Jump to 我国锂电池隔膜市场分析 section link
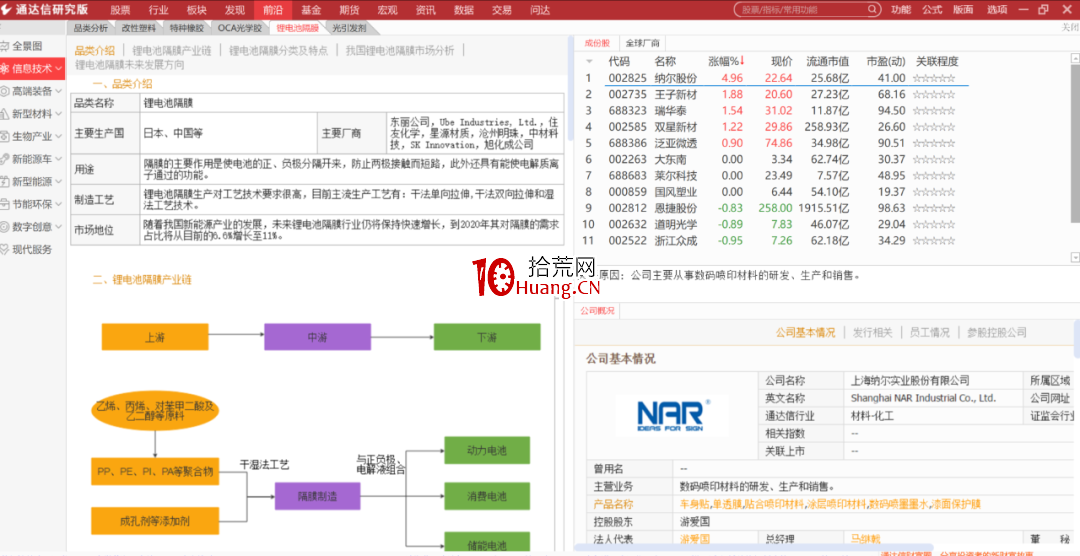1080x556 pixels. point(400,50)
